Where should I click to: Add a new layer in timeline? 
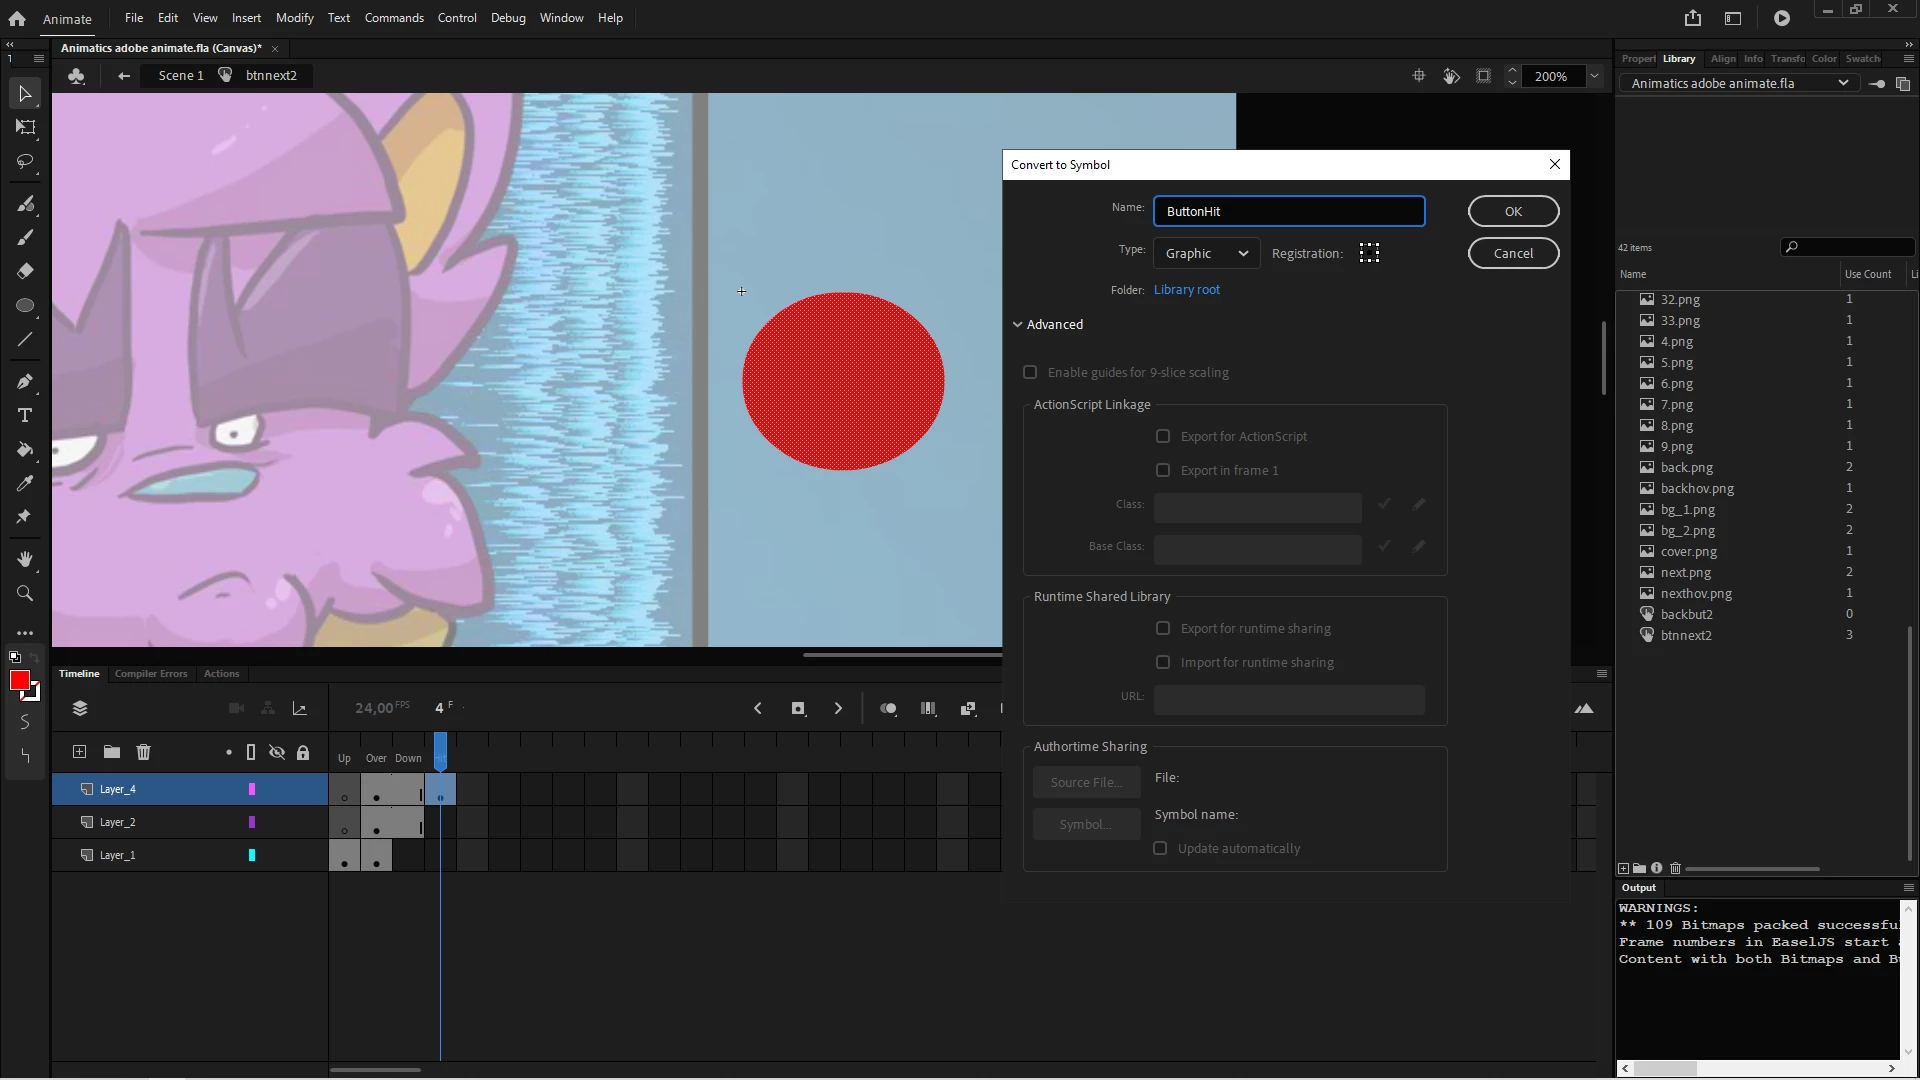[80, 752]
